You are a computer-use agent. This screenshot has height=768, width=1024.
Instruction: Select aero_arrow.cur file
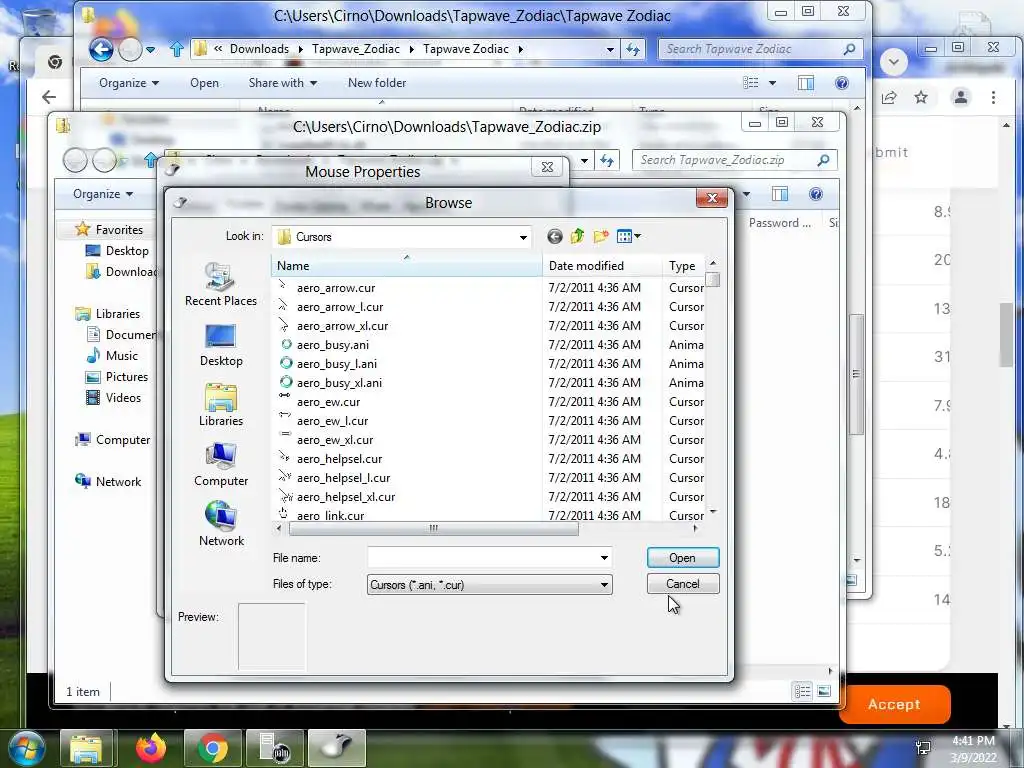tap(336, 287)
